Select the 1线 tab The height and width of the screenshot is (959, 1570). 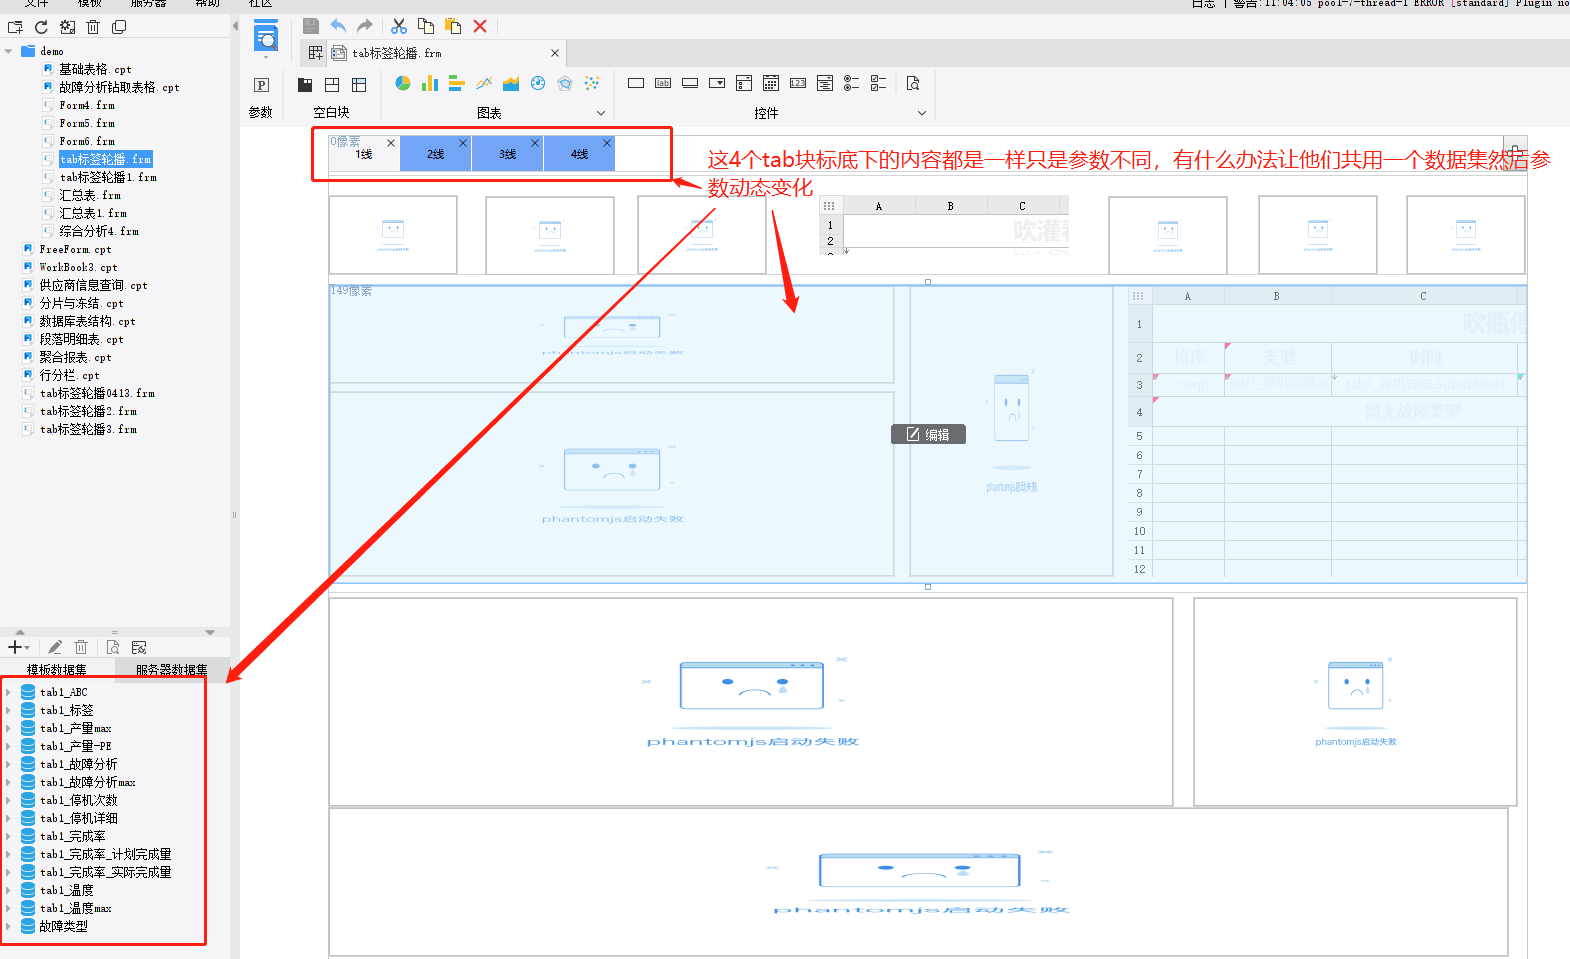(364, 154)
